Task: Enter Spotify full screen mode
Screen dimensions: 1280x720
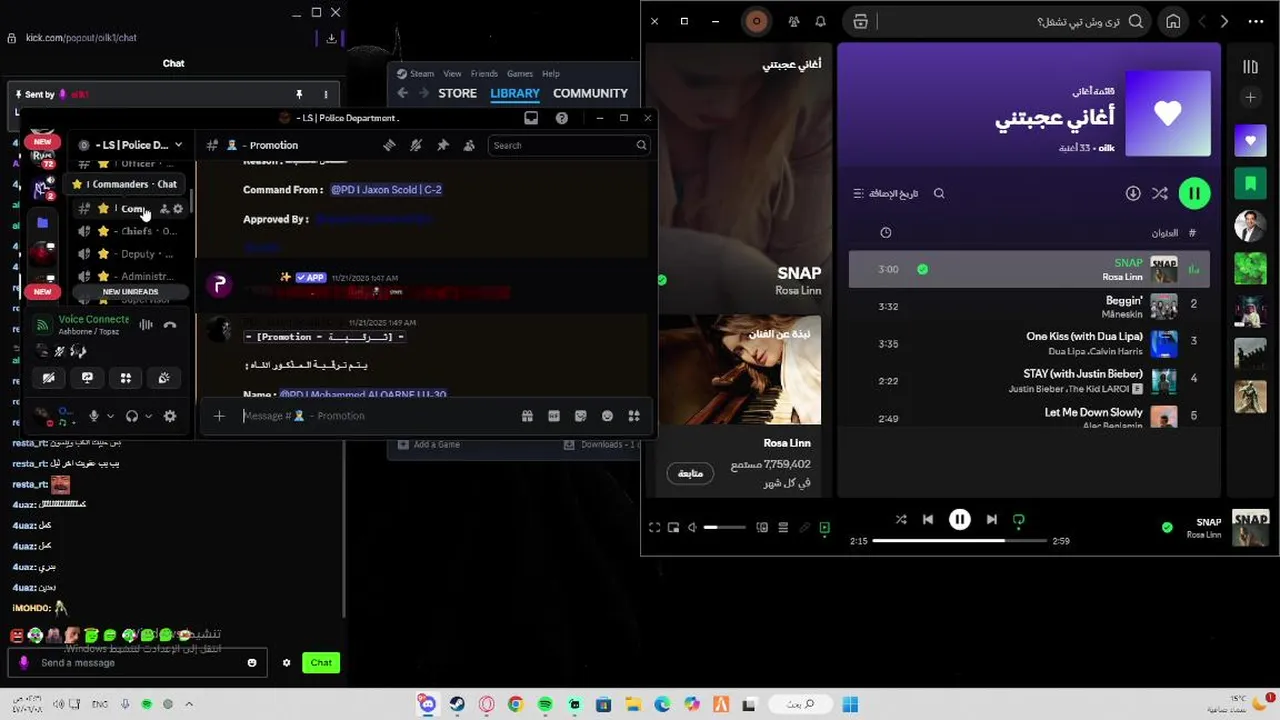Action: click(654, 527)
